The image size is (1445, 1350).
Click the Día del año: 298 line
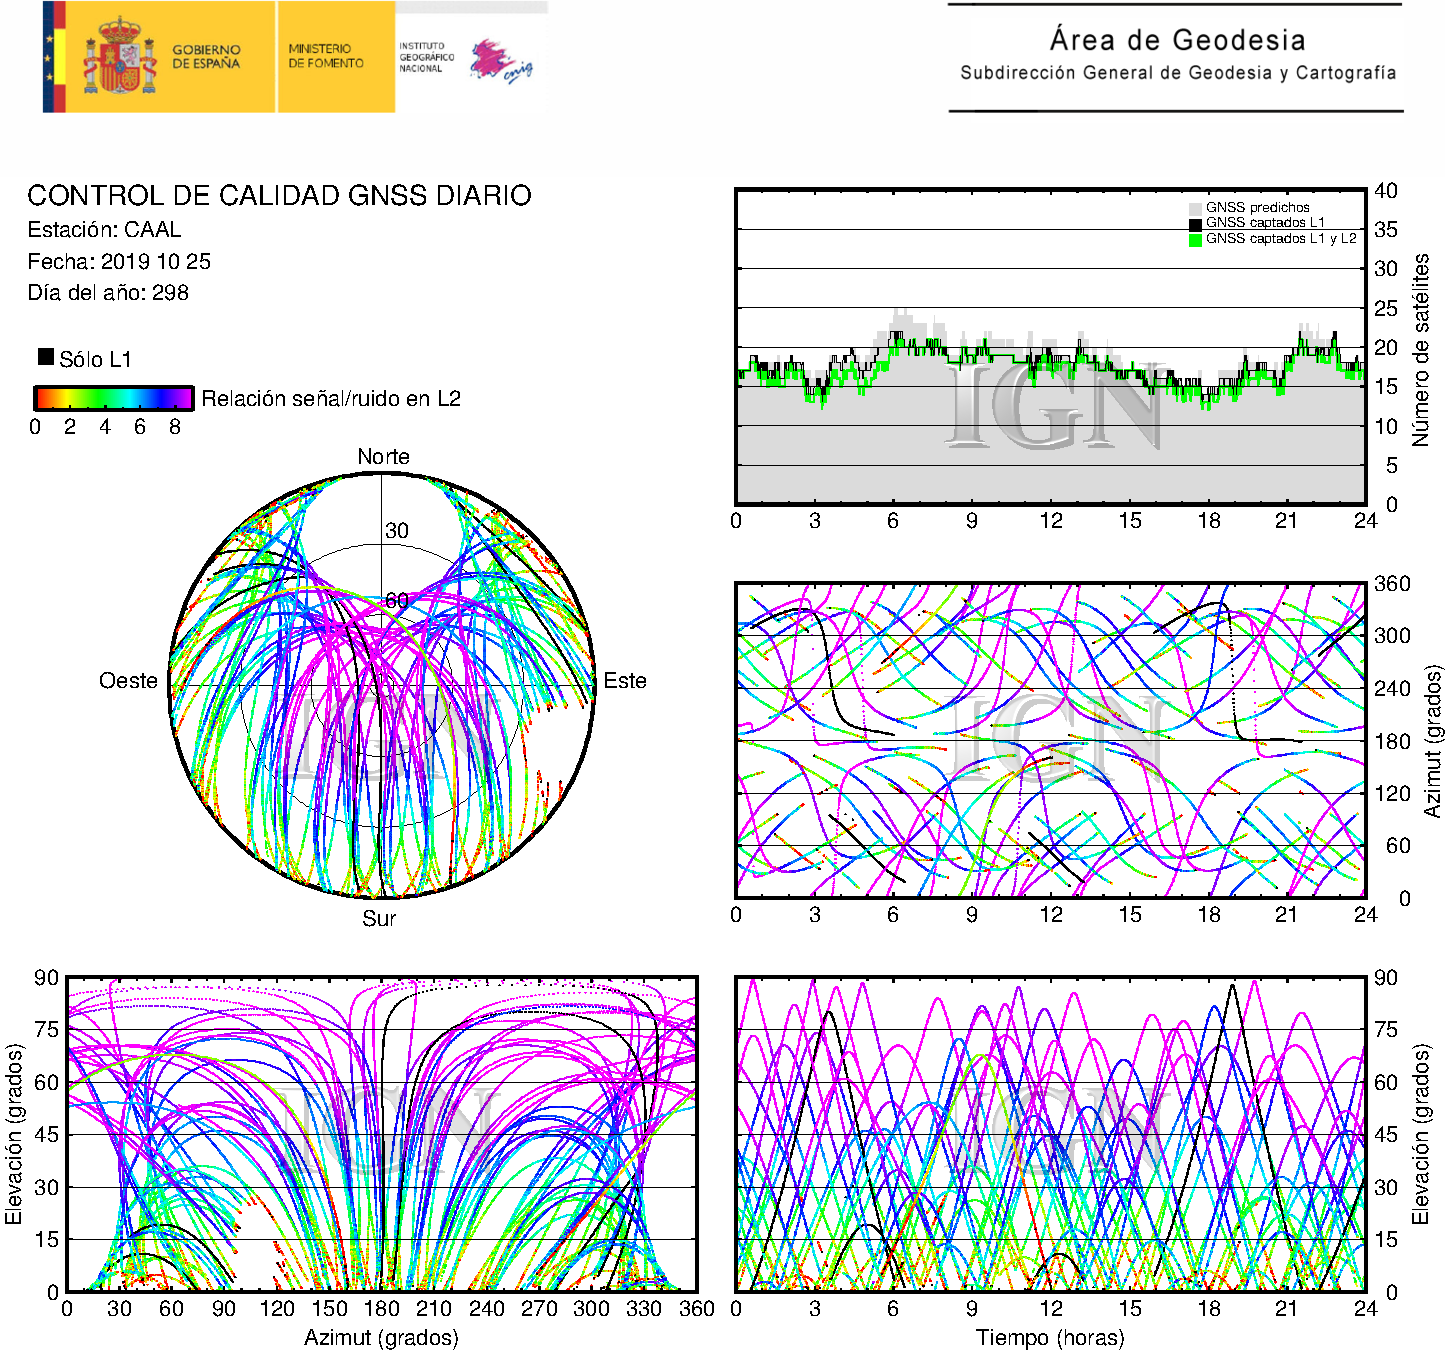click(x=108, y=293)
